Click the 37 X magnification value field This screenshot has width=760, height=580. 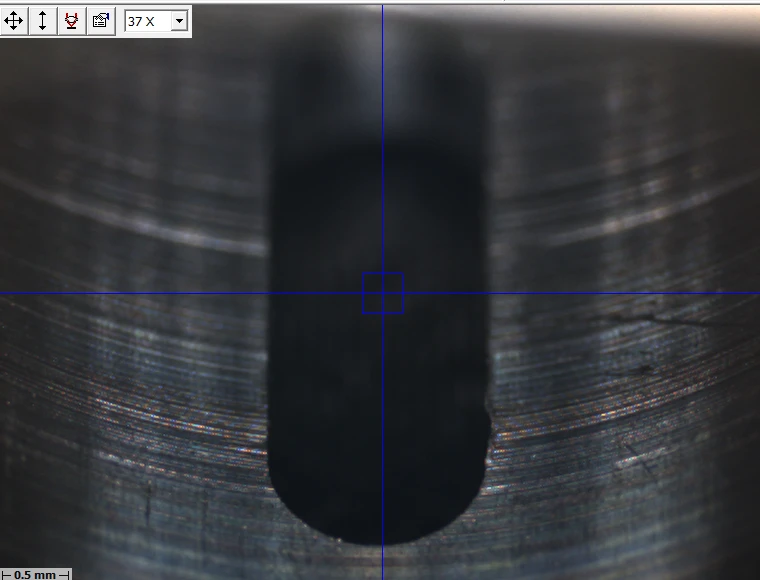148,21
